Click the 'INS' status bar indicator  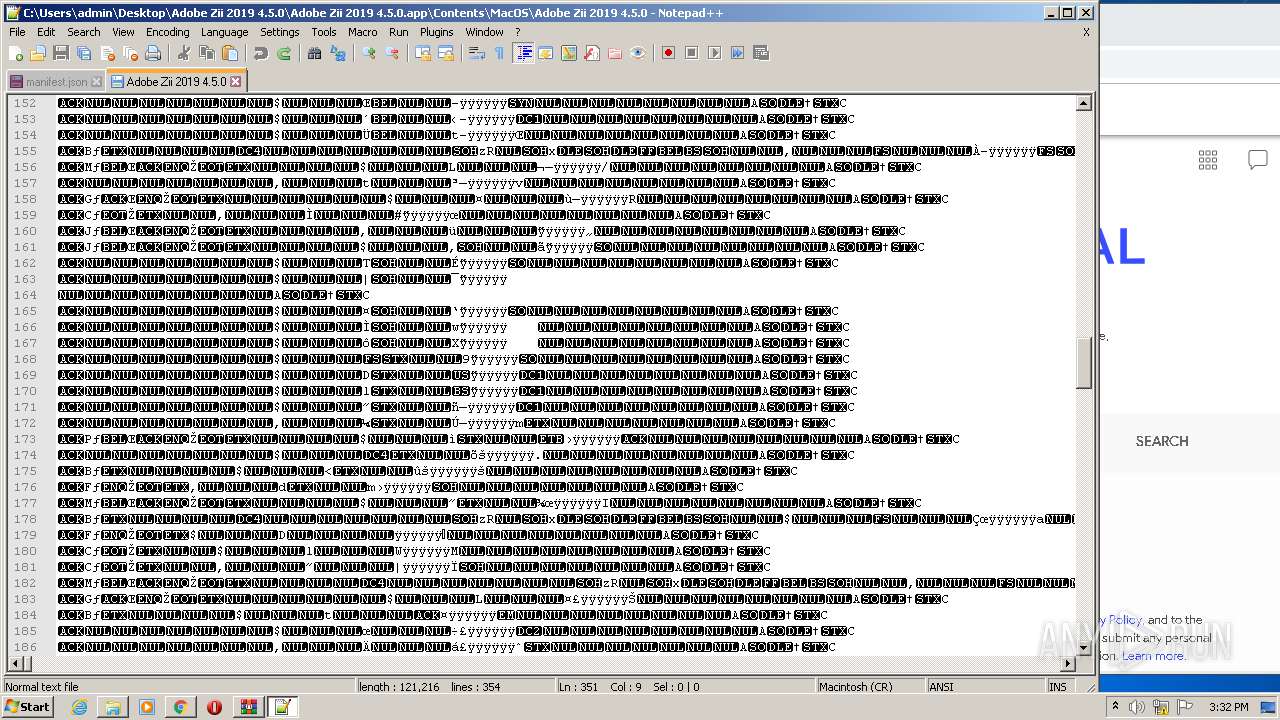(x=1057, y=687)
